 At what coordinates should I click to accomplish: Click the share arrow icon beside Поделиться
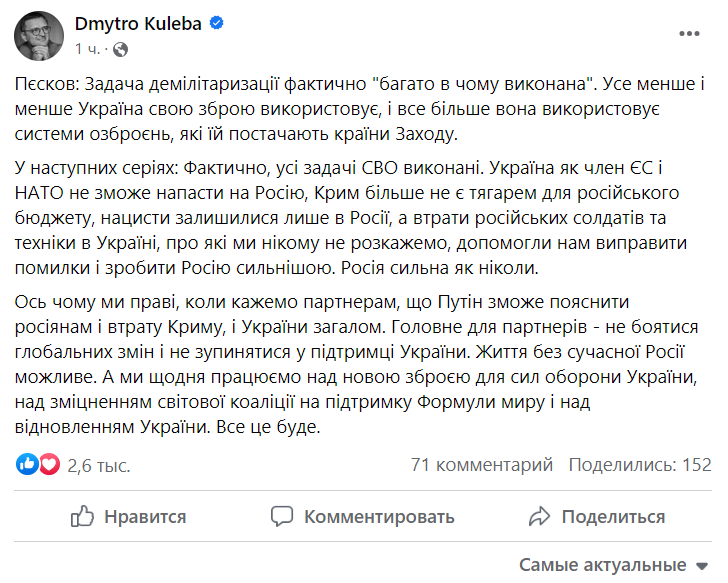pos(540,516)
